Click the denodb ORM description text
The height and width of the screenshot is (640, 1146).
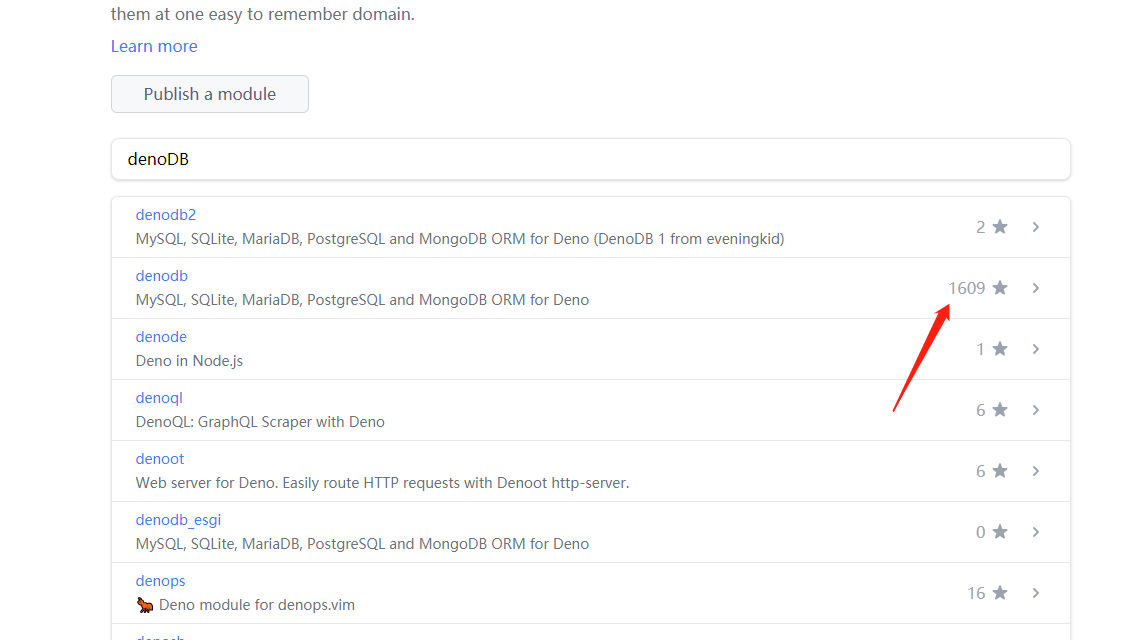click(x=362, y=300)
